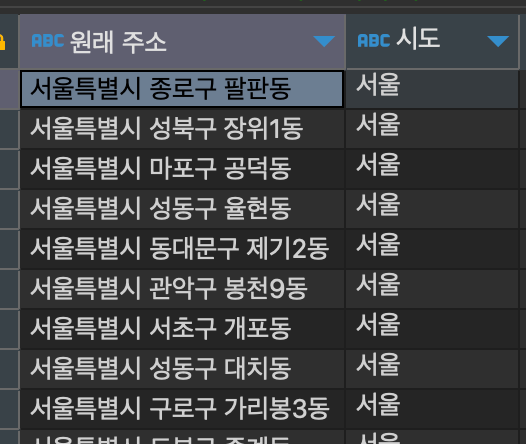Screen dimensions: 526x444
Task: Click the ABC type icon beside 시도
Action: click(x=374, y=41)
